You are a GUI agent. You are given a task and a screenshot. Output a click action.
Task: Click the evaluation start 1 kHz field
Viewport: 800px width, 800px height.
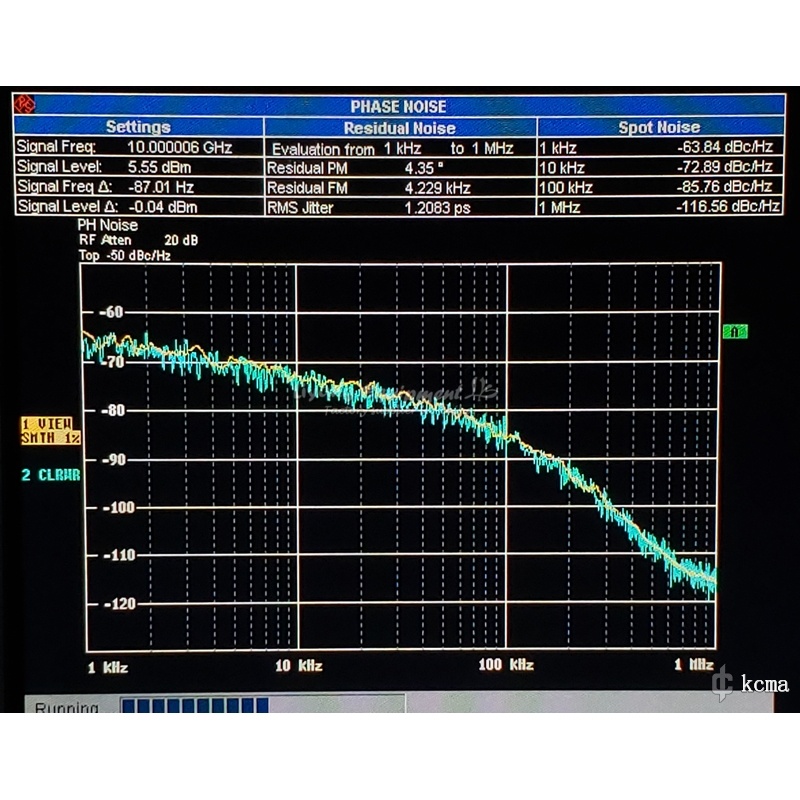tap(403, 148)
